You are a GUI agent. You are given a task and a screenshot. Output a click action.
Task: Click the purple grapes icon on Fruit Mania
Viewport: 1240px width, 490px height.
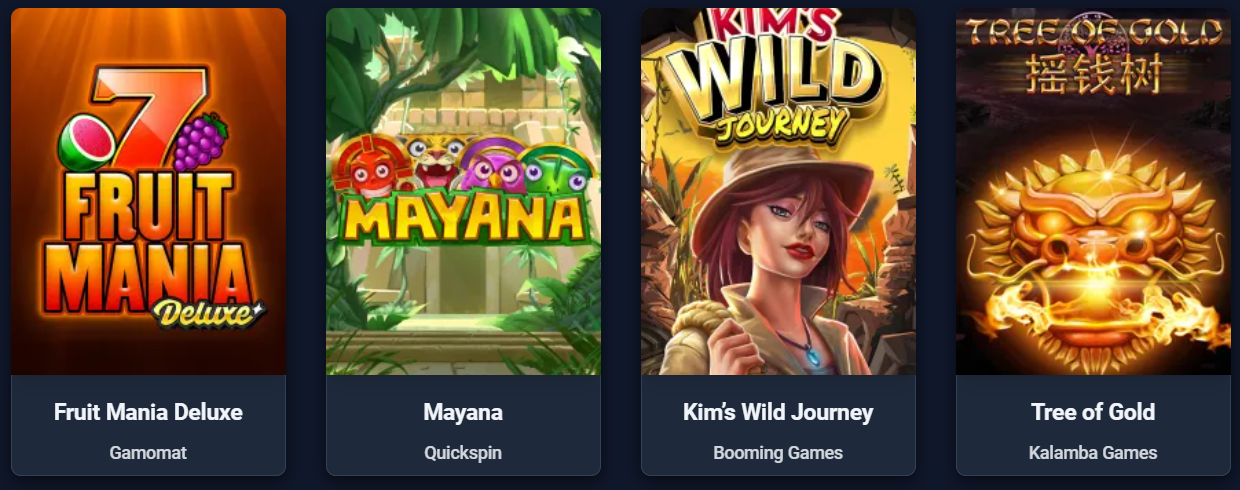point(202,141)
